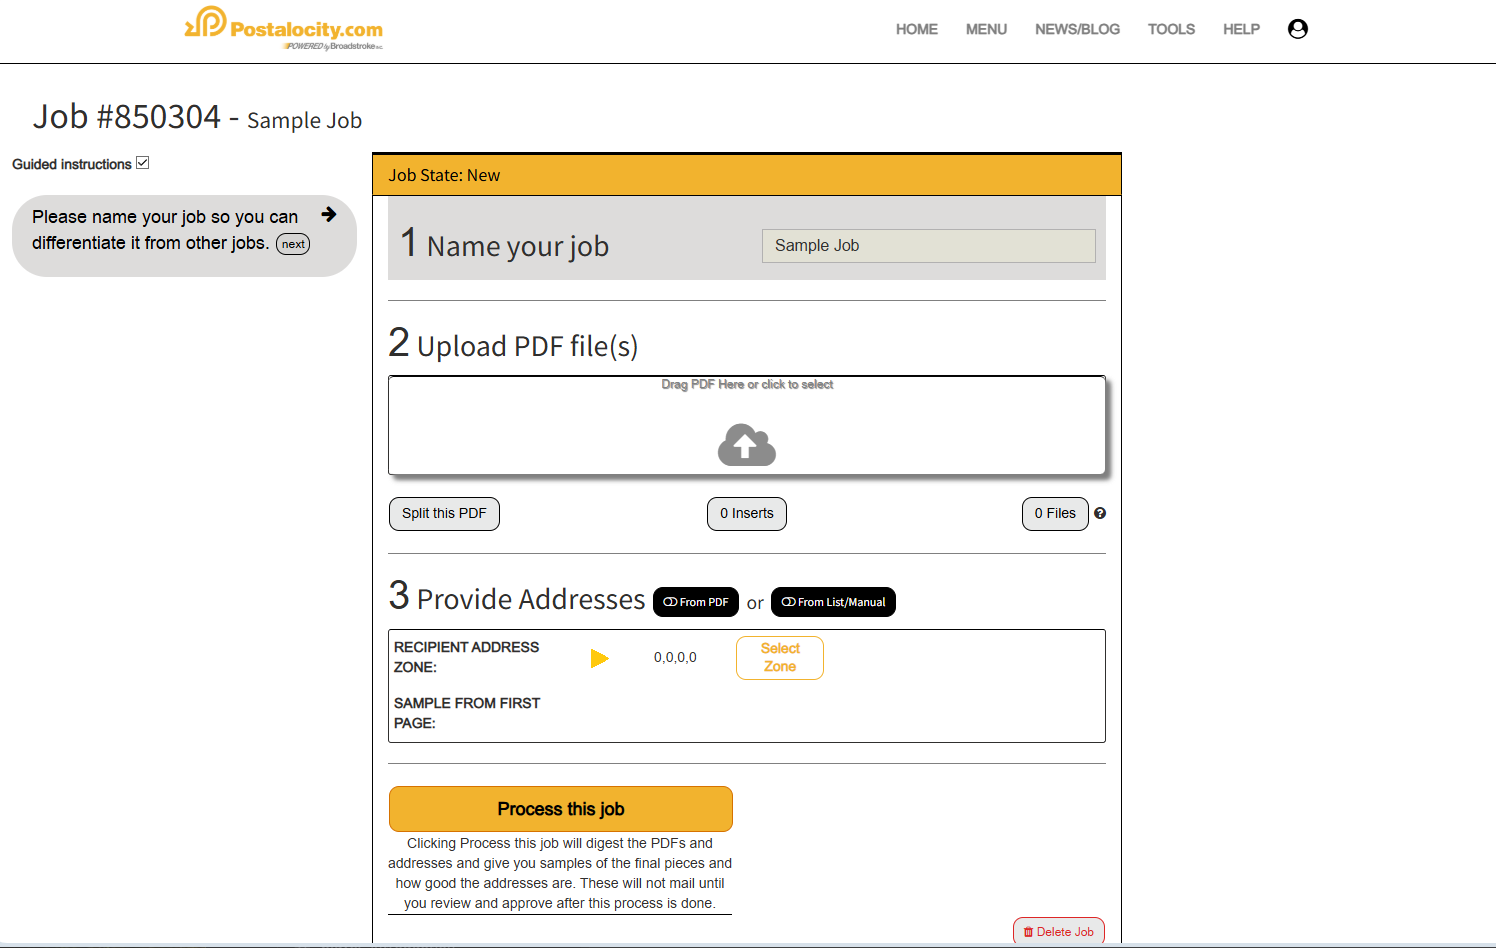Click the Postalocity.com logo
The height and width of the screenshot is (948, 1496).
(x=284, y=28)
